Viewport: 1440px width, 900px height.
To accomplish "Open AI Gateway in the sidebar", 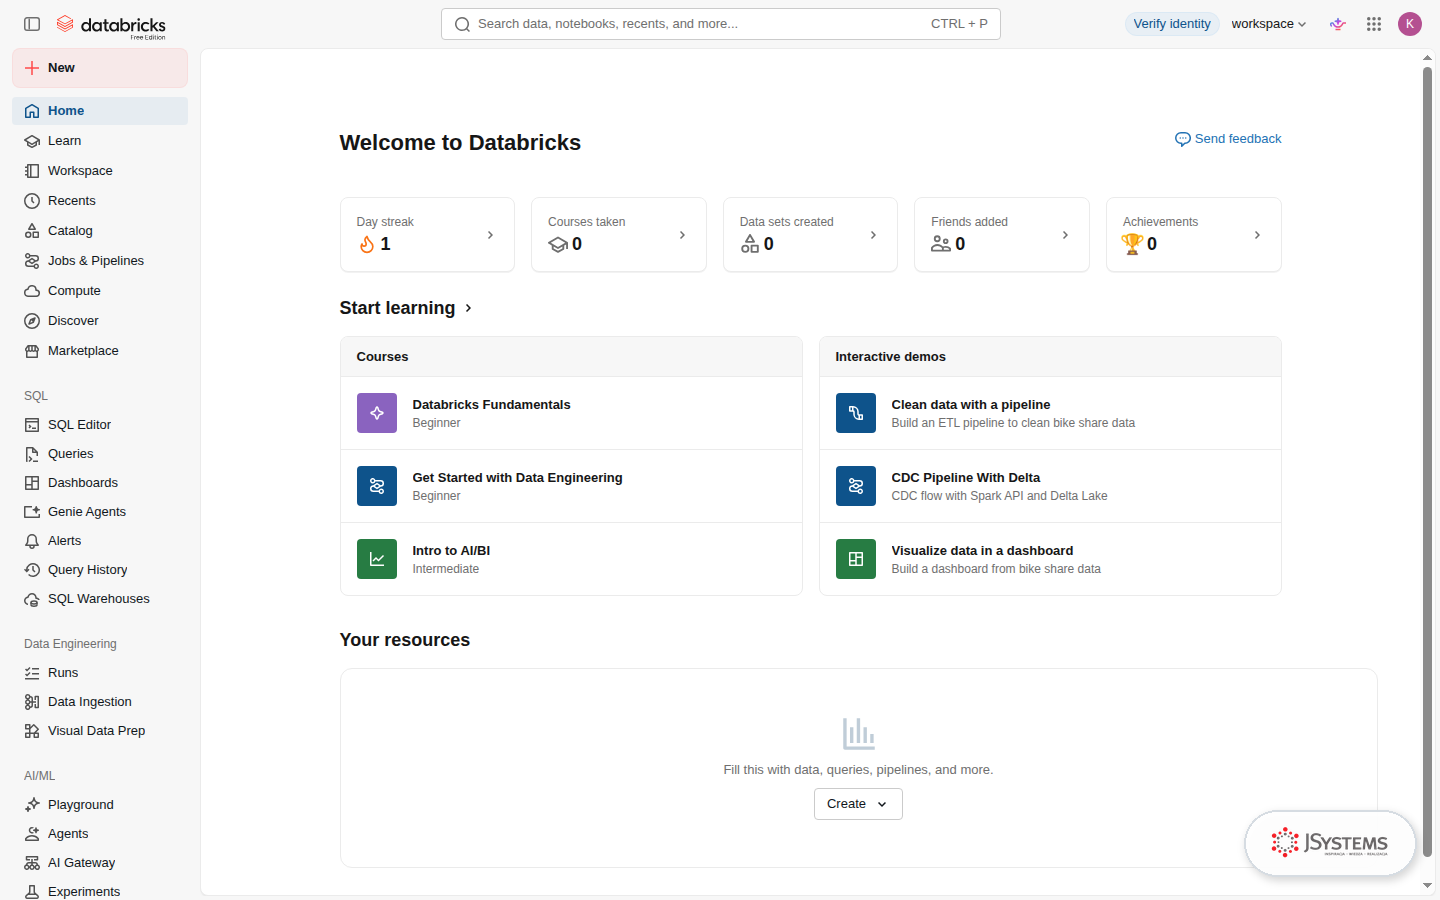I will tap(100, 863).
